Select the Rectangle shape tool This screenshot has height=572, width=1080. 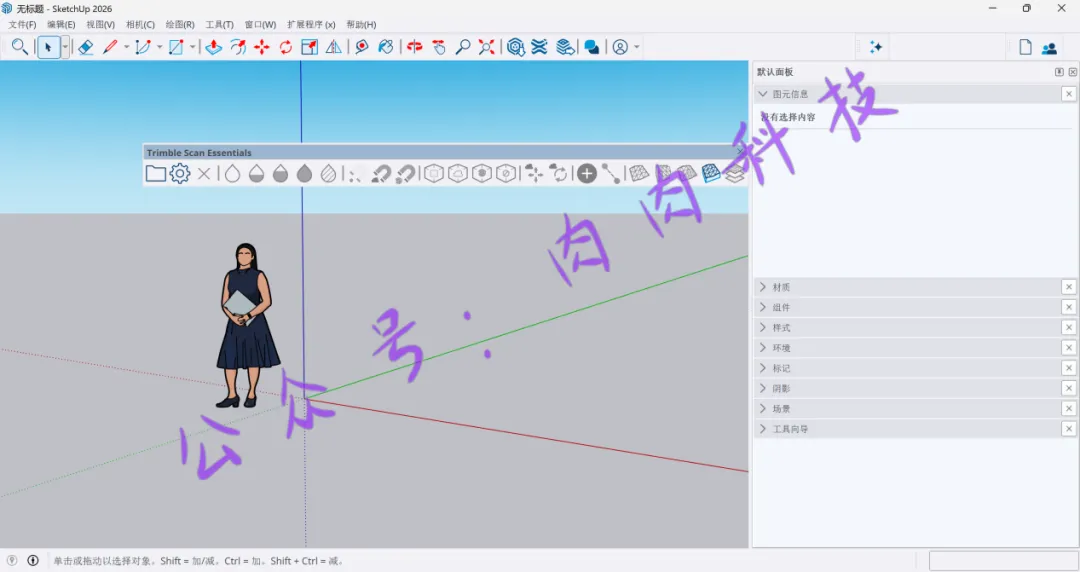(x=176, y=47)
